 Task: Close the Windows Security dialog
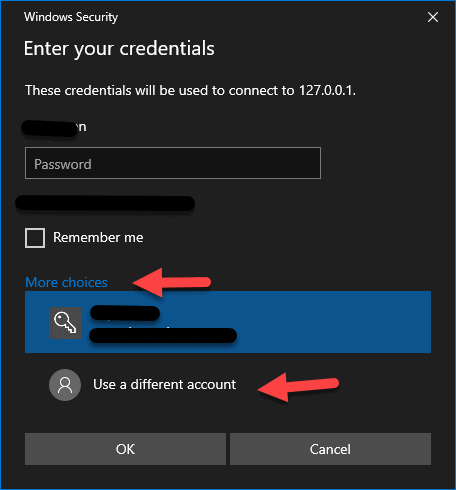coord(433,17)
